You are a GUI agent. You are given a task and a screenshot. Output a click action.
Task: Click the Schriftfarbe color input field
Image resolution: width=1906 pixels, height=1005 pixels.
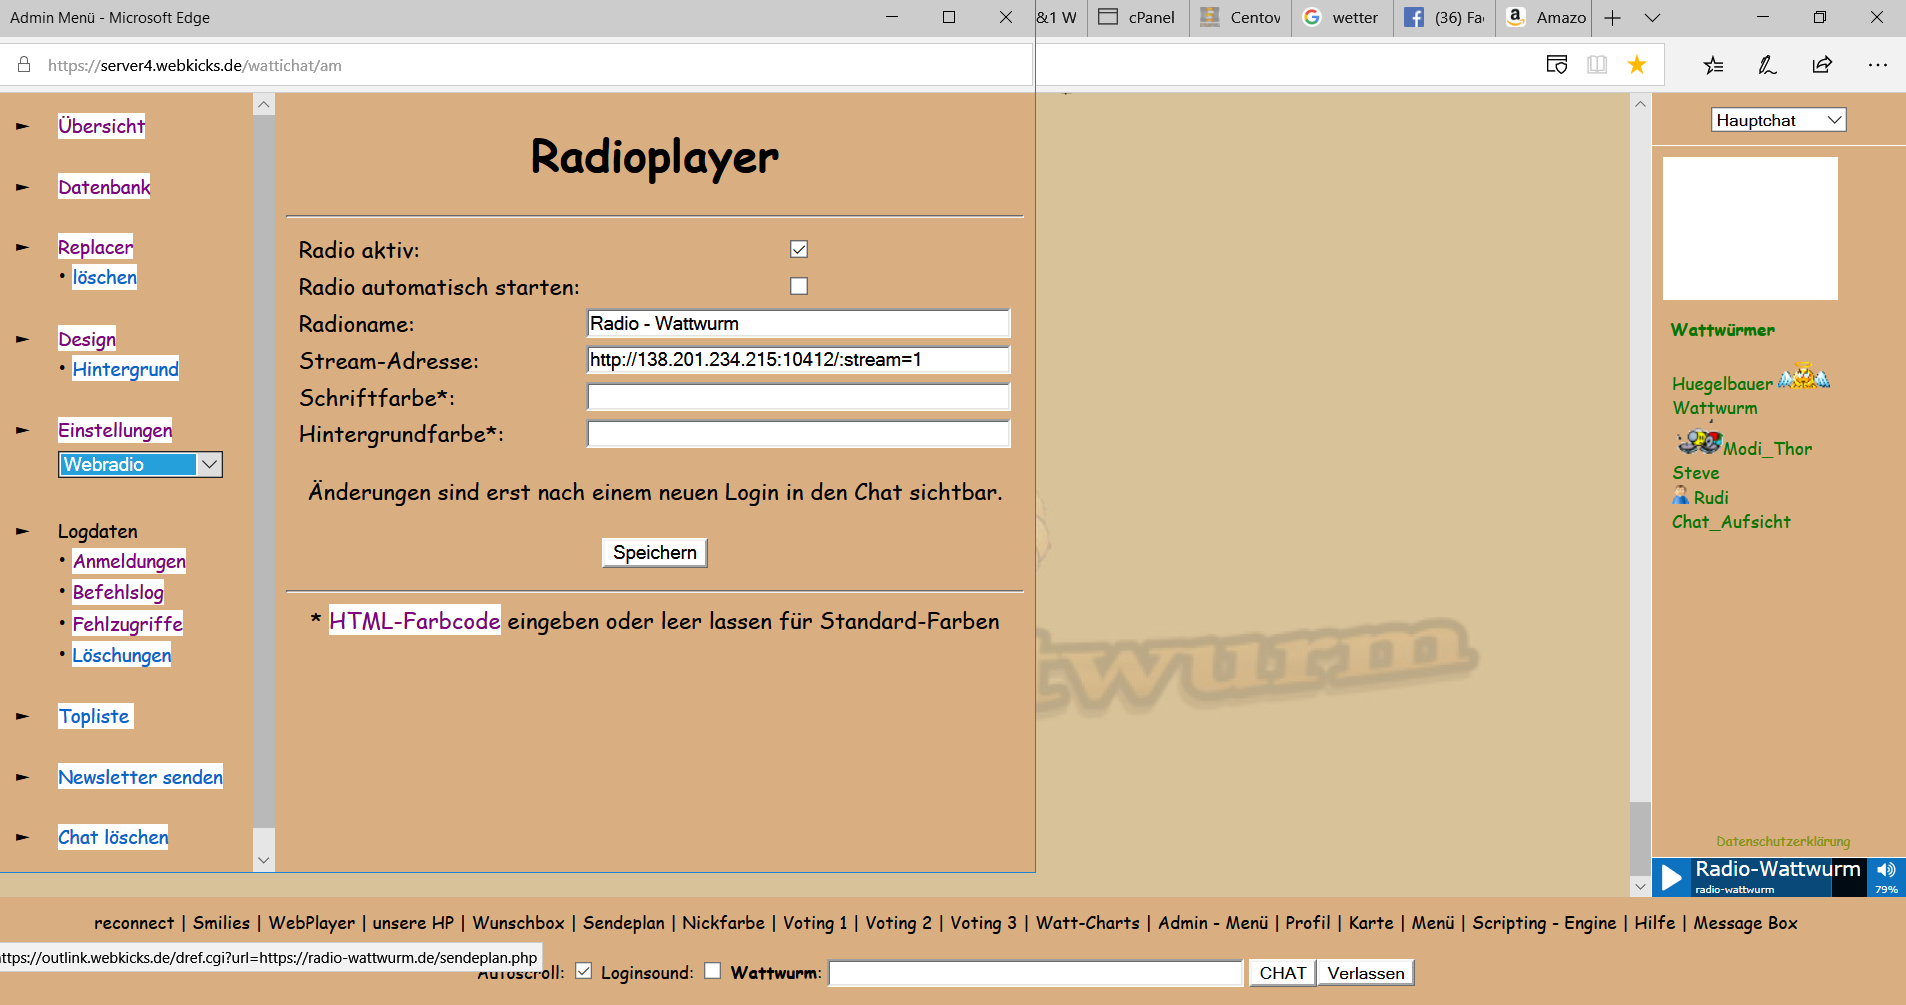[x=798, y=397]
